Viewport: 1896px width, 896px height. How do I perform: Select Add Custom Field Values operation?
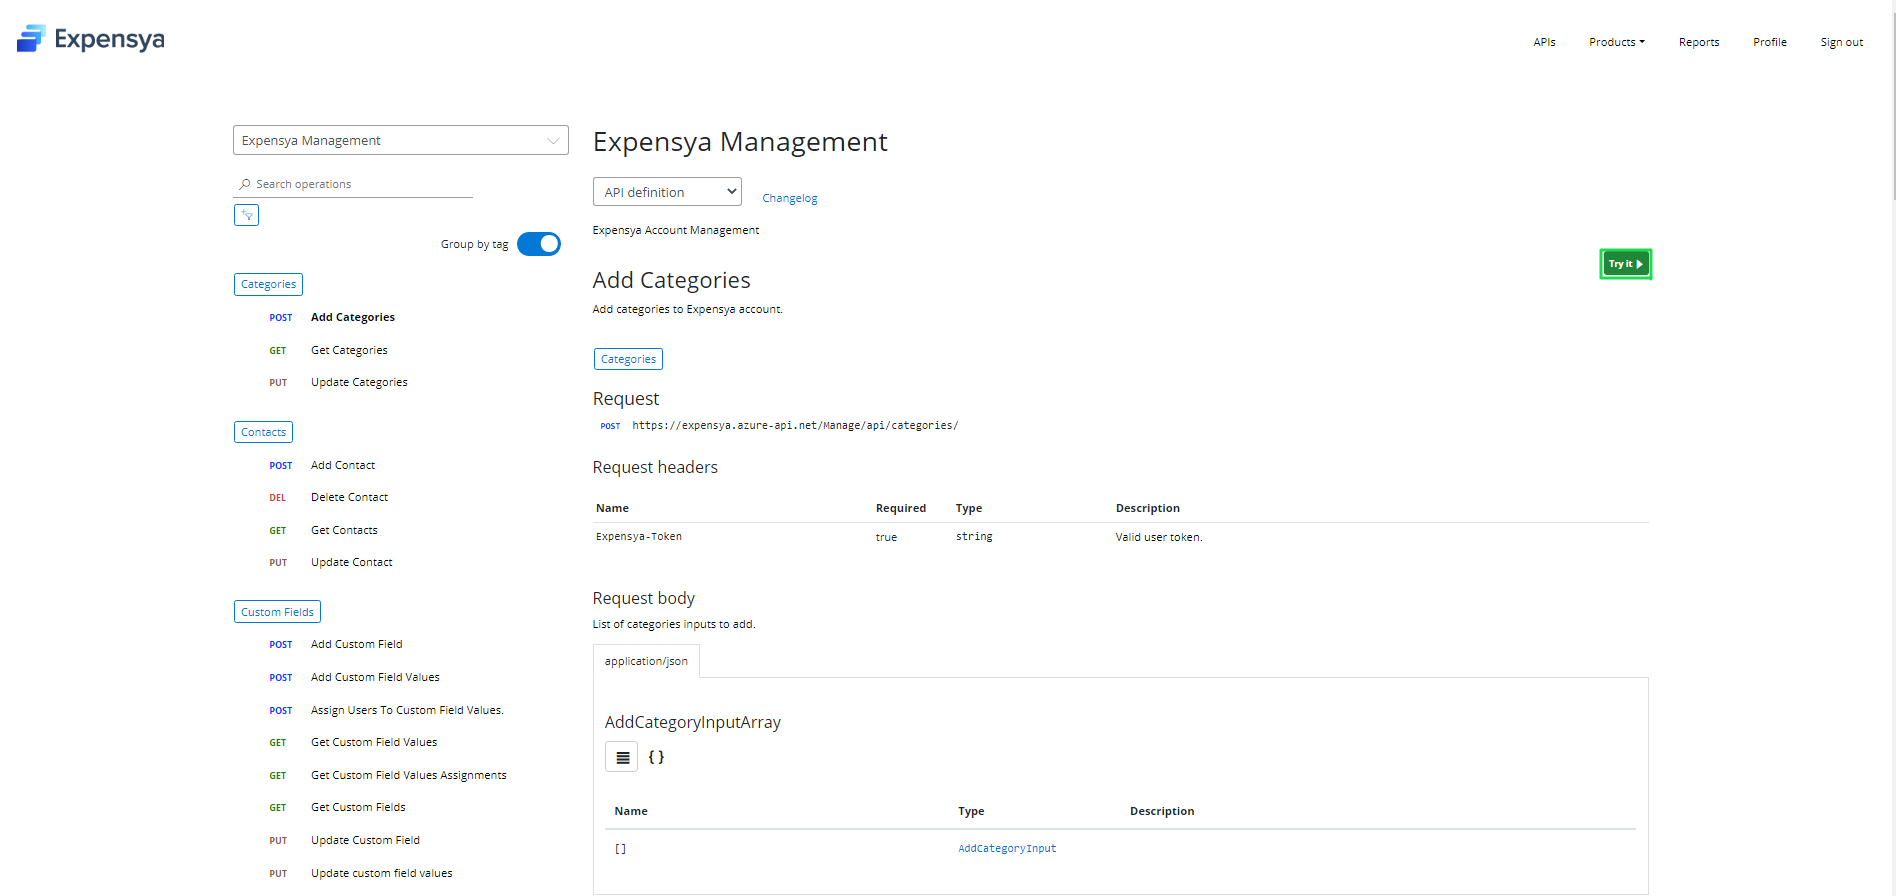pyautogui.click(x=375, y=677)
